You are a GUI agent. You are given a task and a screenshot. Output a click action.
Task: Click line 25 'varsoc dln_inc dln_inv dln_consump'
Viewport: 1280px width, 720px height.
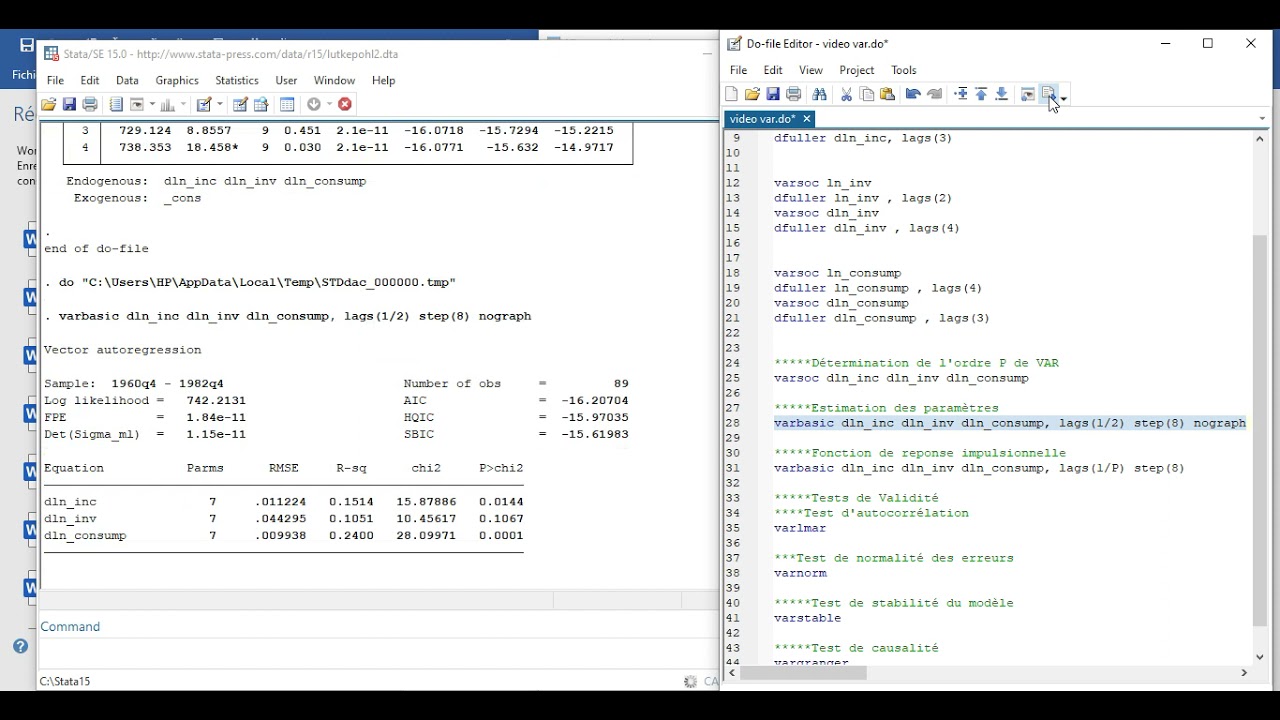[901, 378]
